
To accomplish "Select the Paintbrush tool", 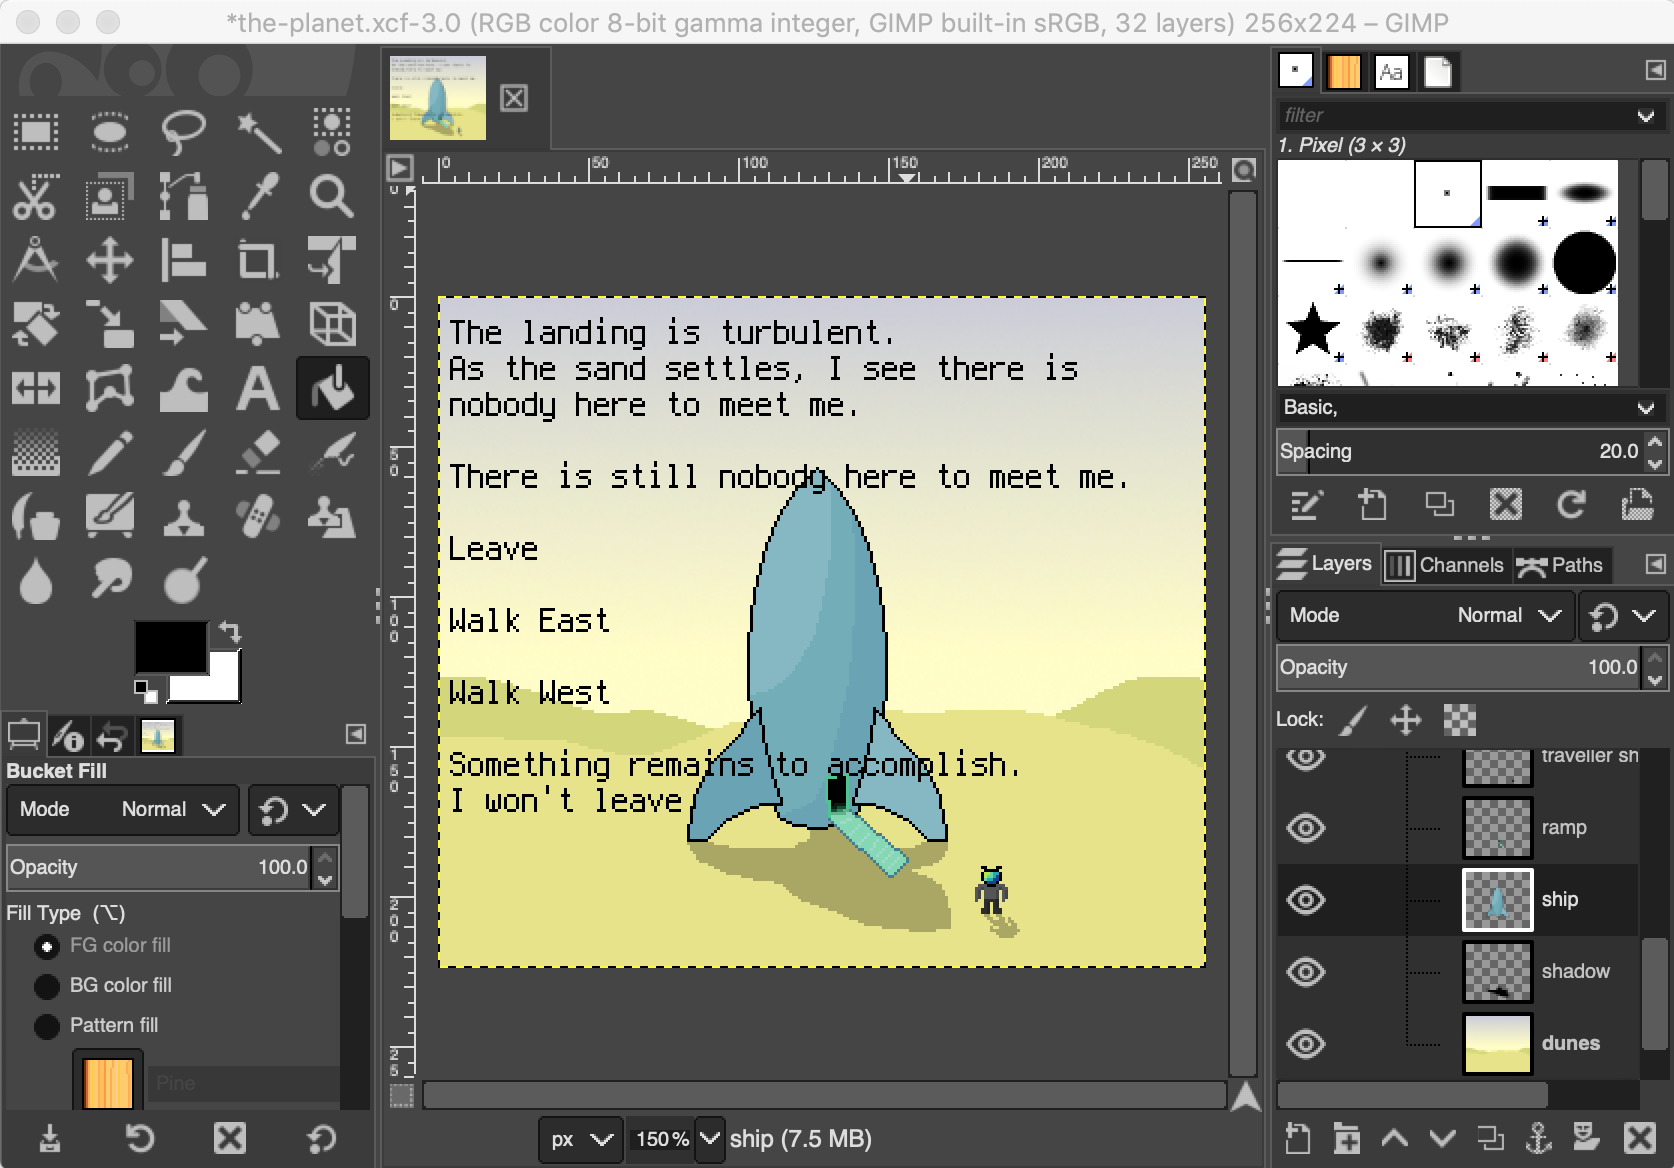I will pyautogui.click(x=184, y=452).
